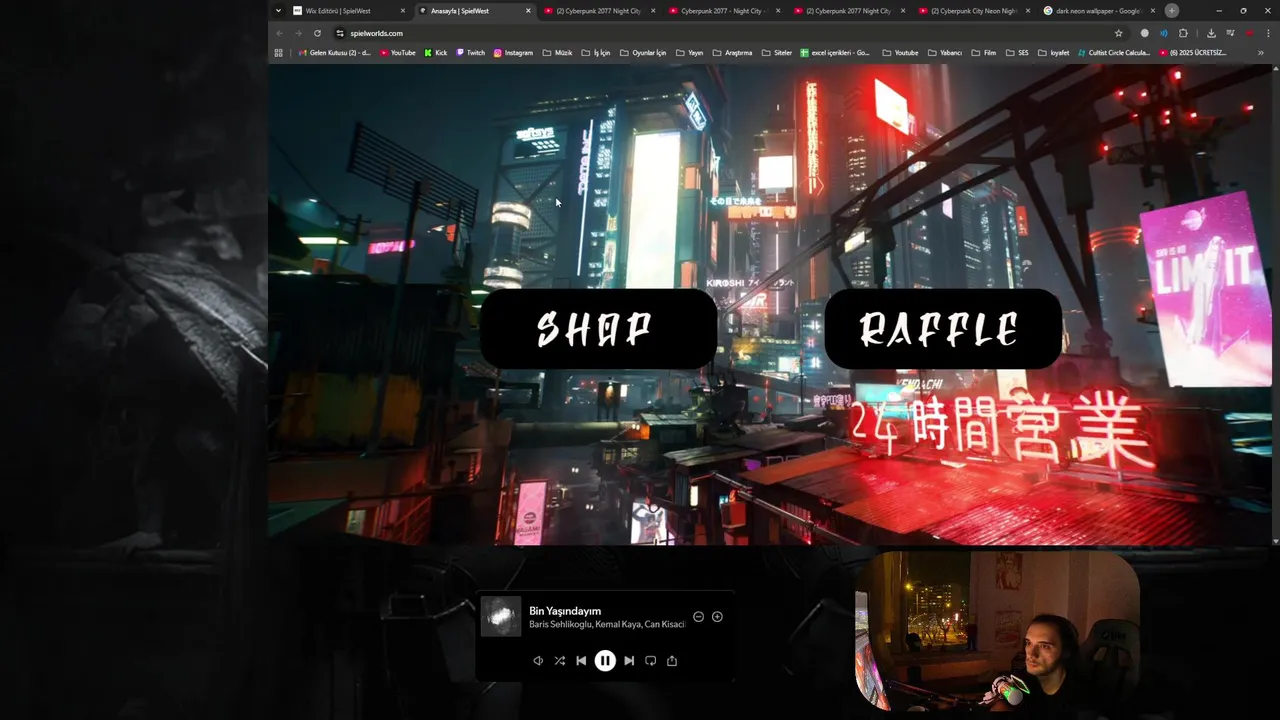Open a new browser tab
The height and width of the screenshot is (720, 1280).
[1172, 10]
